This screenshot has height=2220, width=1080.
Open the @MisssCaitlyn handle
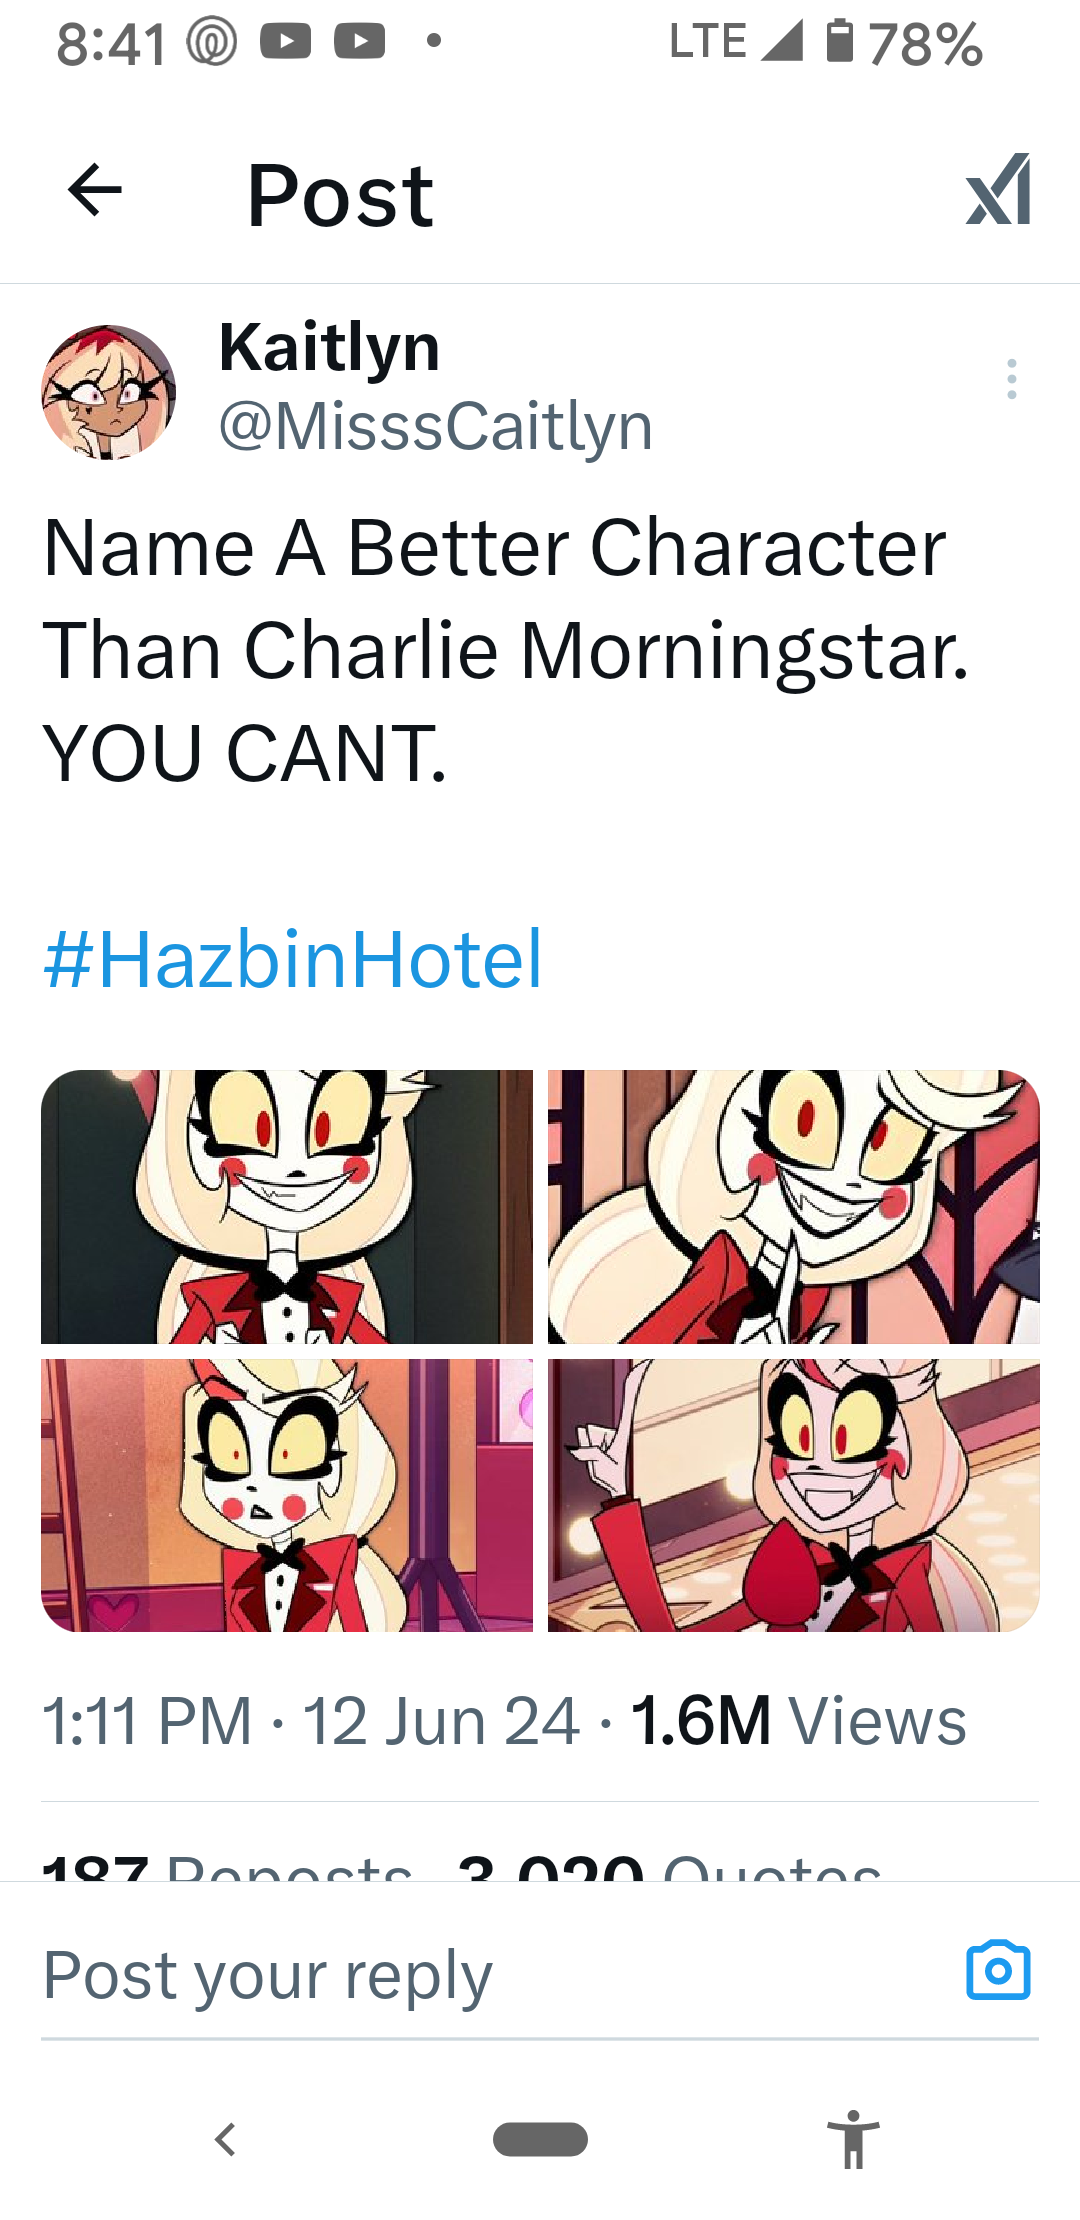pos(435,426)
